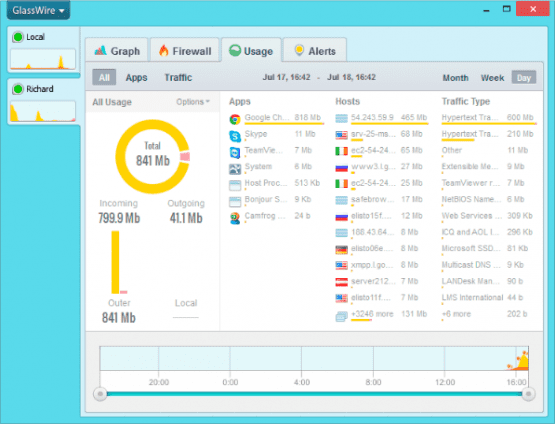
Task: Click the System app icon
Action: pyautogui.click(x=235, y=169)
